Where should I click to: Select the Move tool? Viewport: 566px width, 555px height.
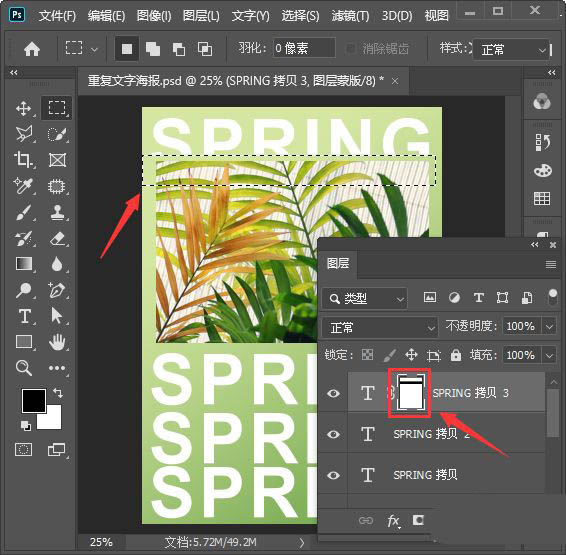click(x=24, y=108)
